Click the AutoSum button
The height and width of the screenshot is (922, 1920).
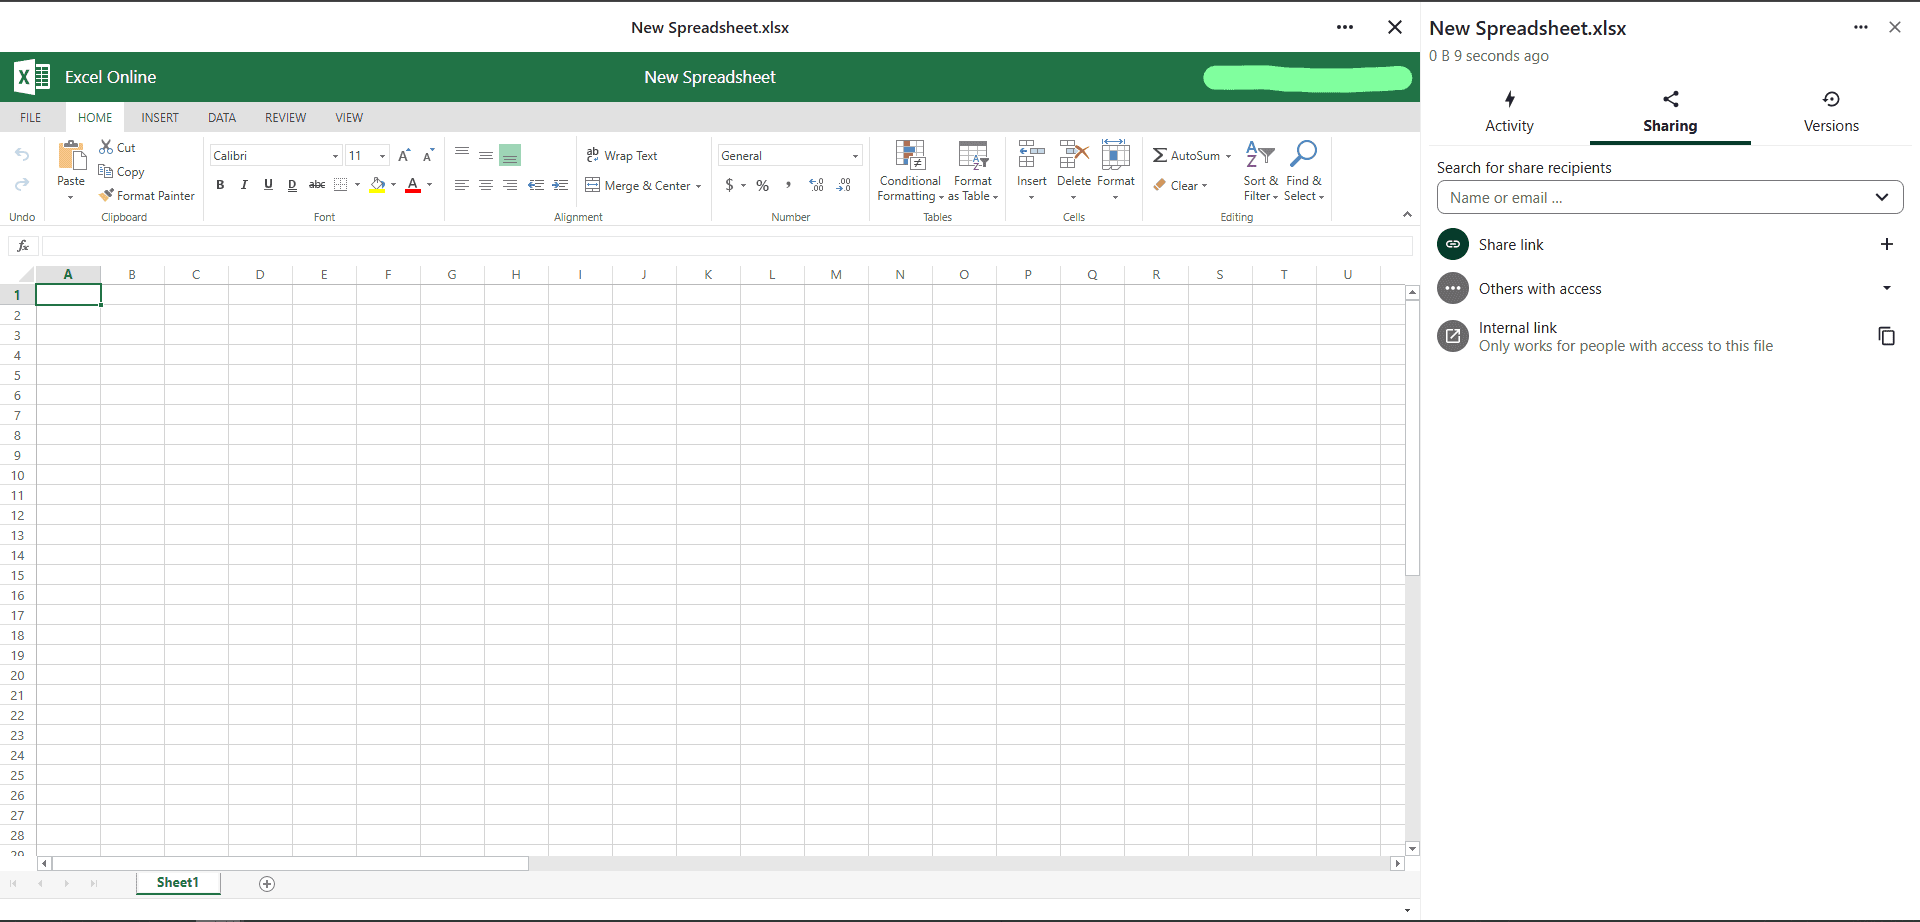point(1186,156)
